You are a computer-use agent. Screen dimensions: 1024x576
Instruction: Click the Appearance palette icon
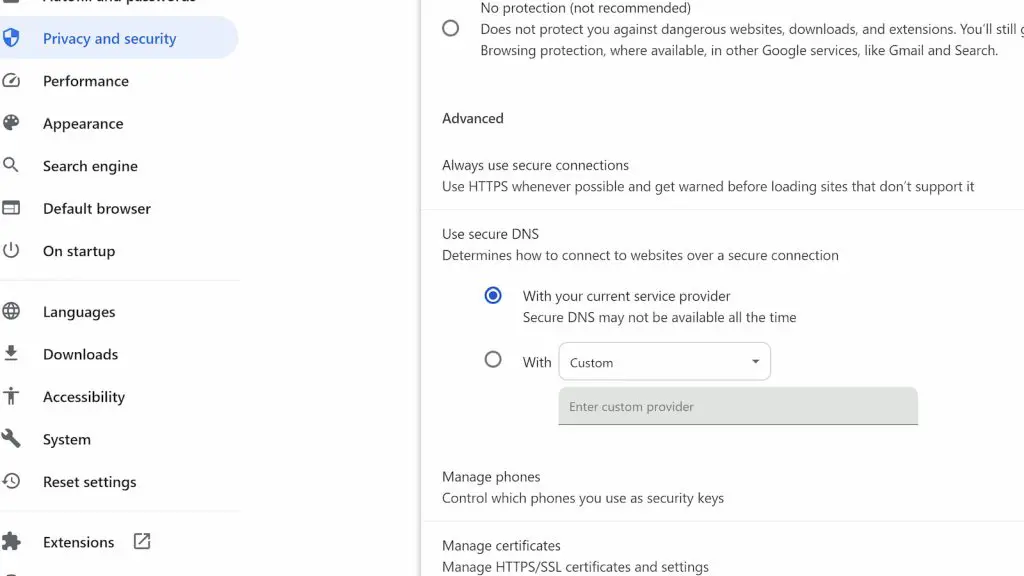(11, 124)
